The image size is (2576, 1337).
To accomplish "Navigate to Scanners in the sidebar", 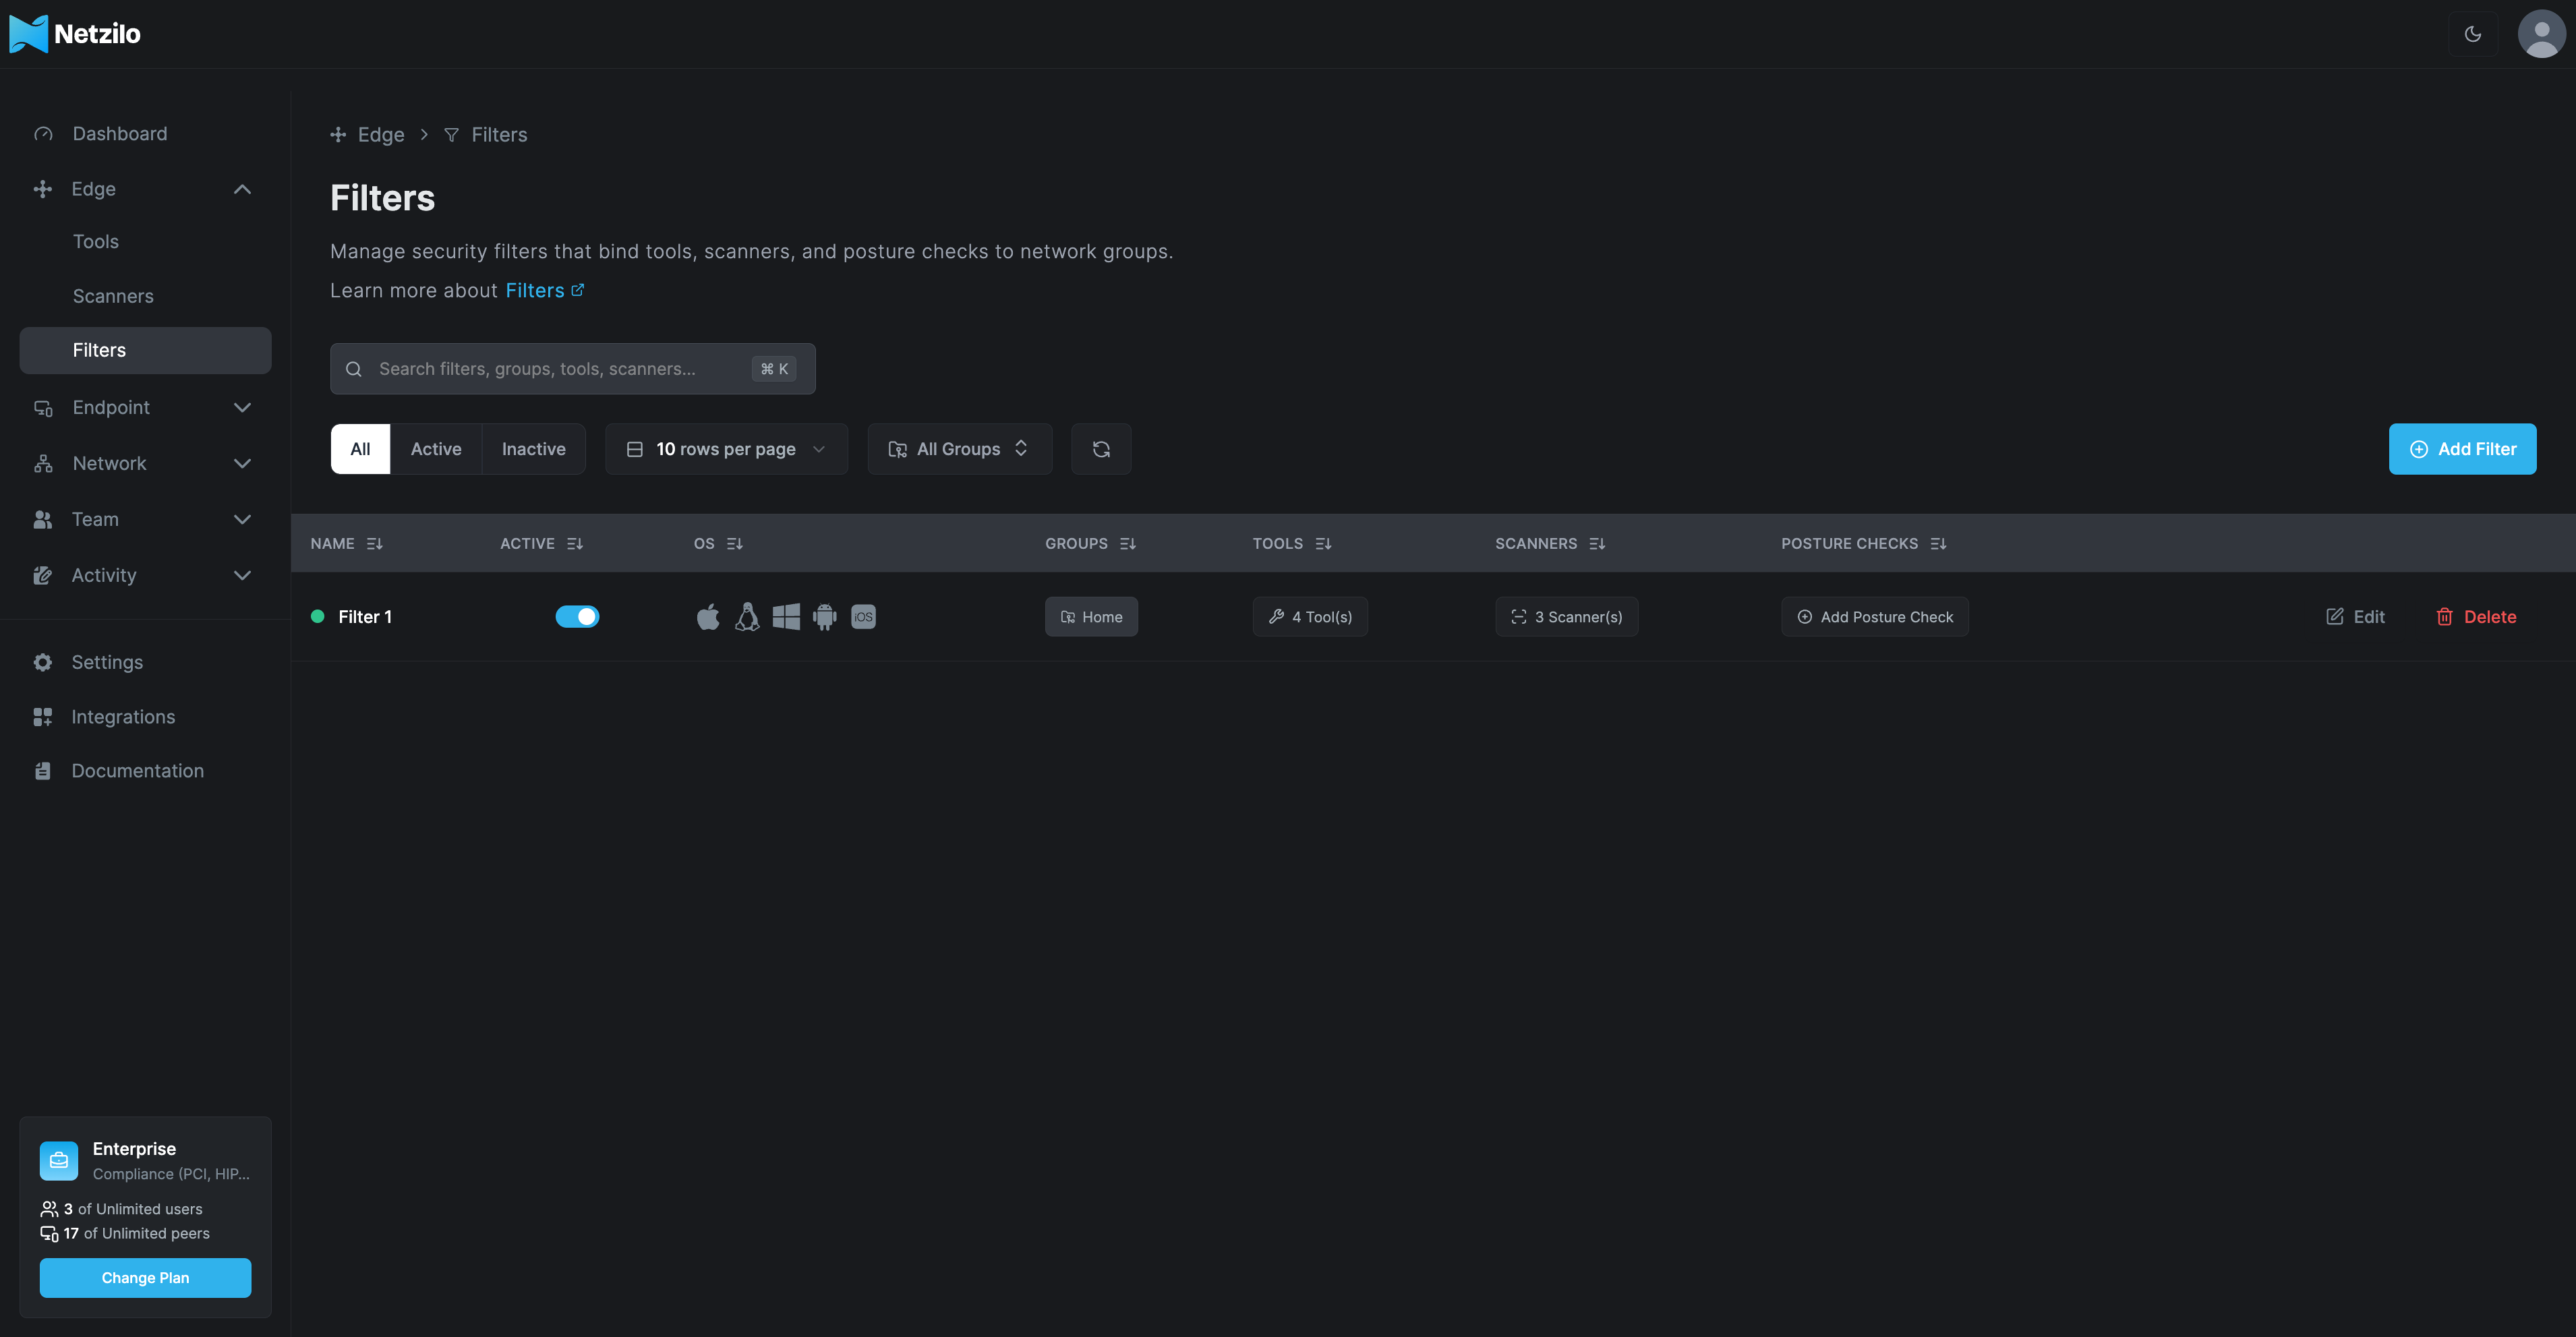I will pos(113,296).
